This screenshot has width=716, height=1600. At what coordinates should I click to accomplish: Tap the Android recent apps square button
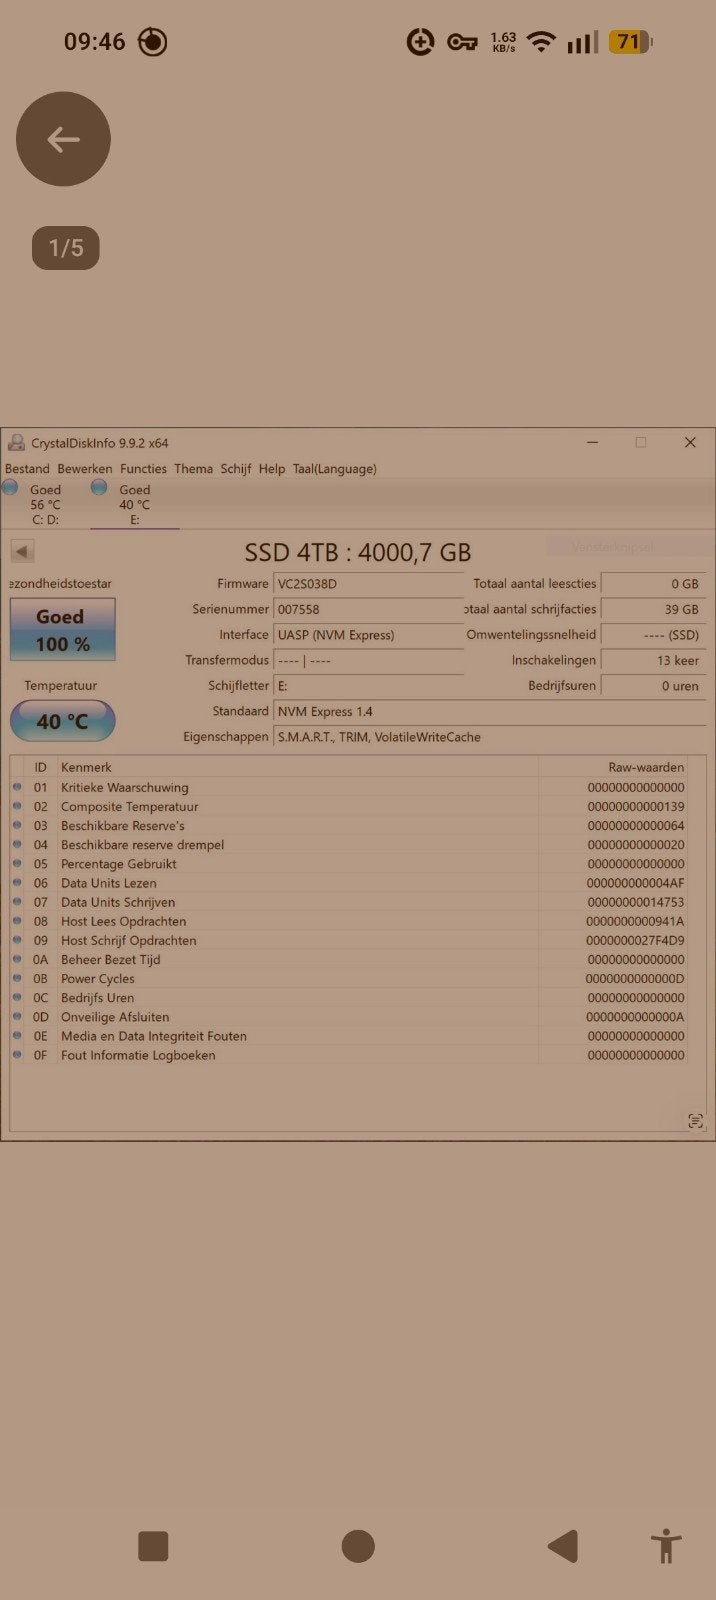[153, 1546]
